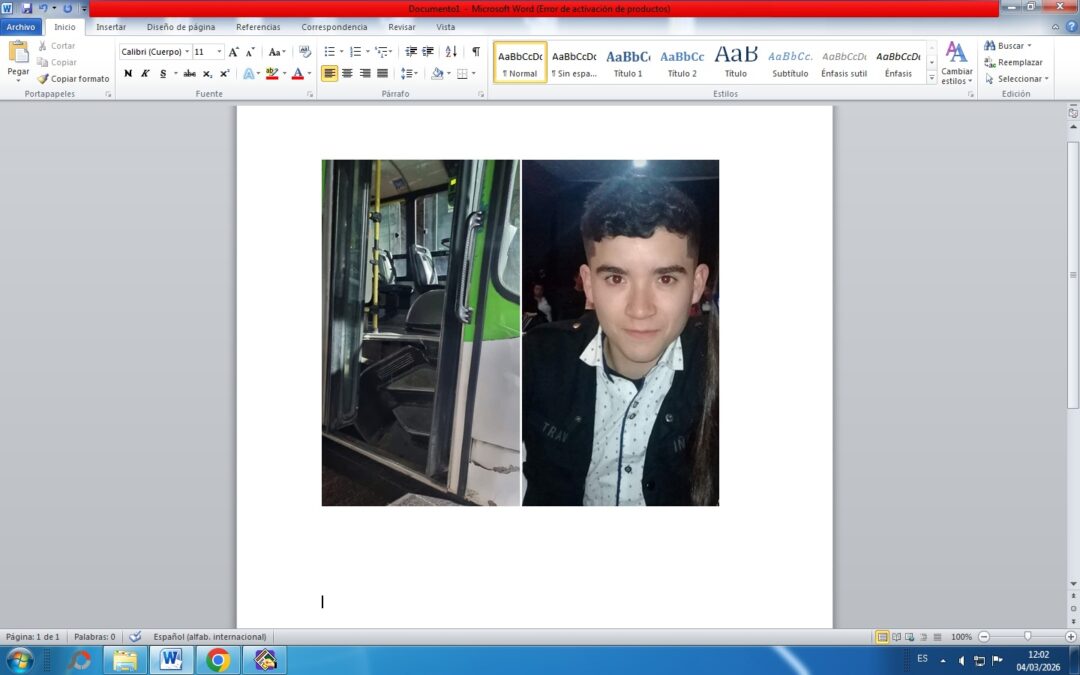Apply bulleted list formatting
This screenshot has height=675, width=1080.
pyautogui.click(x=330, y=52)
